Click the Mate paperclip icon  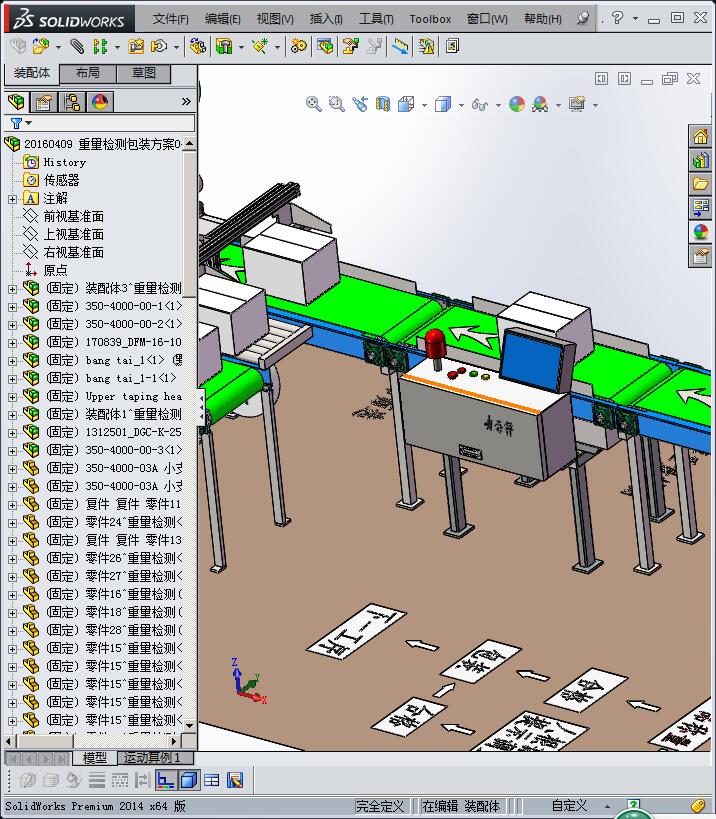(77, 46)
